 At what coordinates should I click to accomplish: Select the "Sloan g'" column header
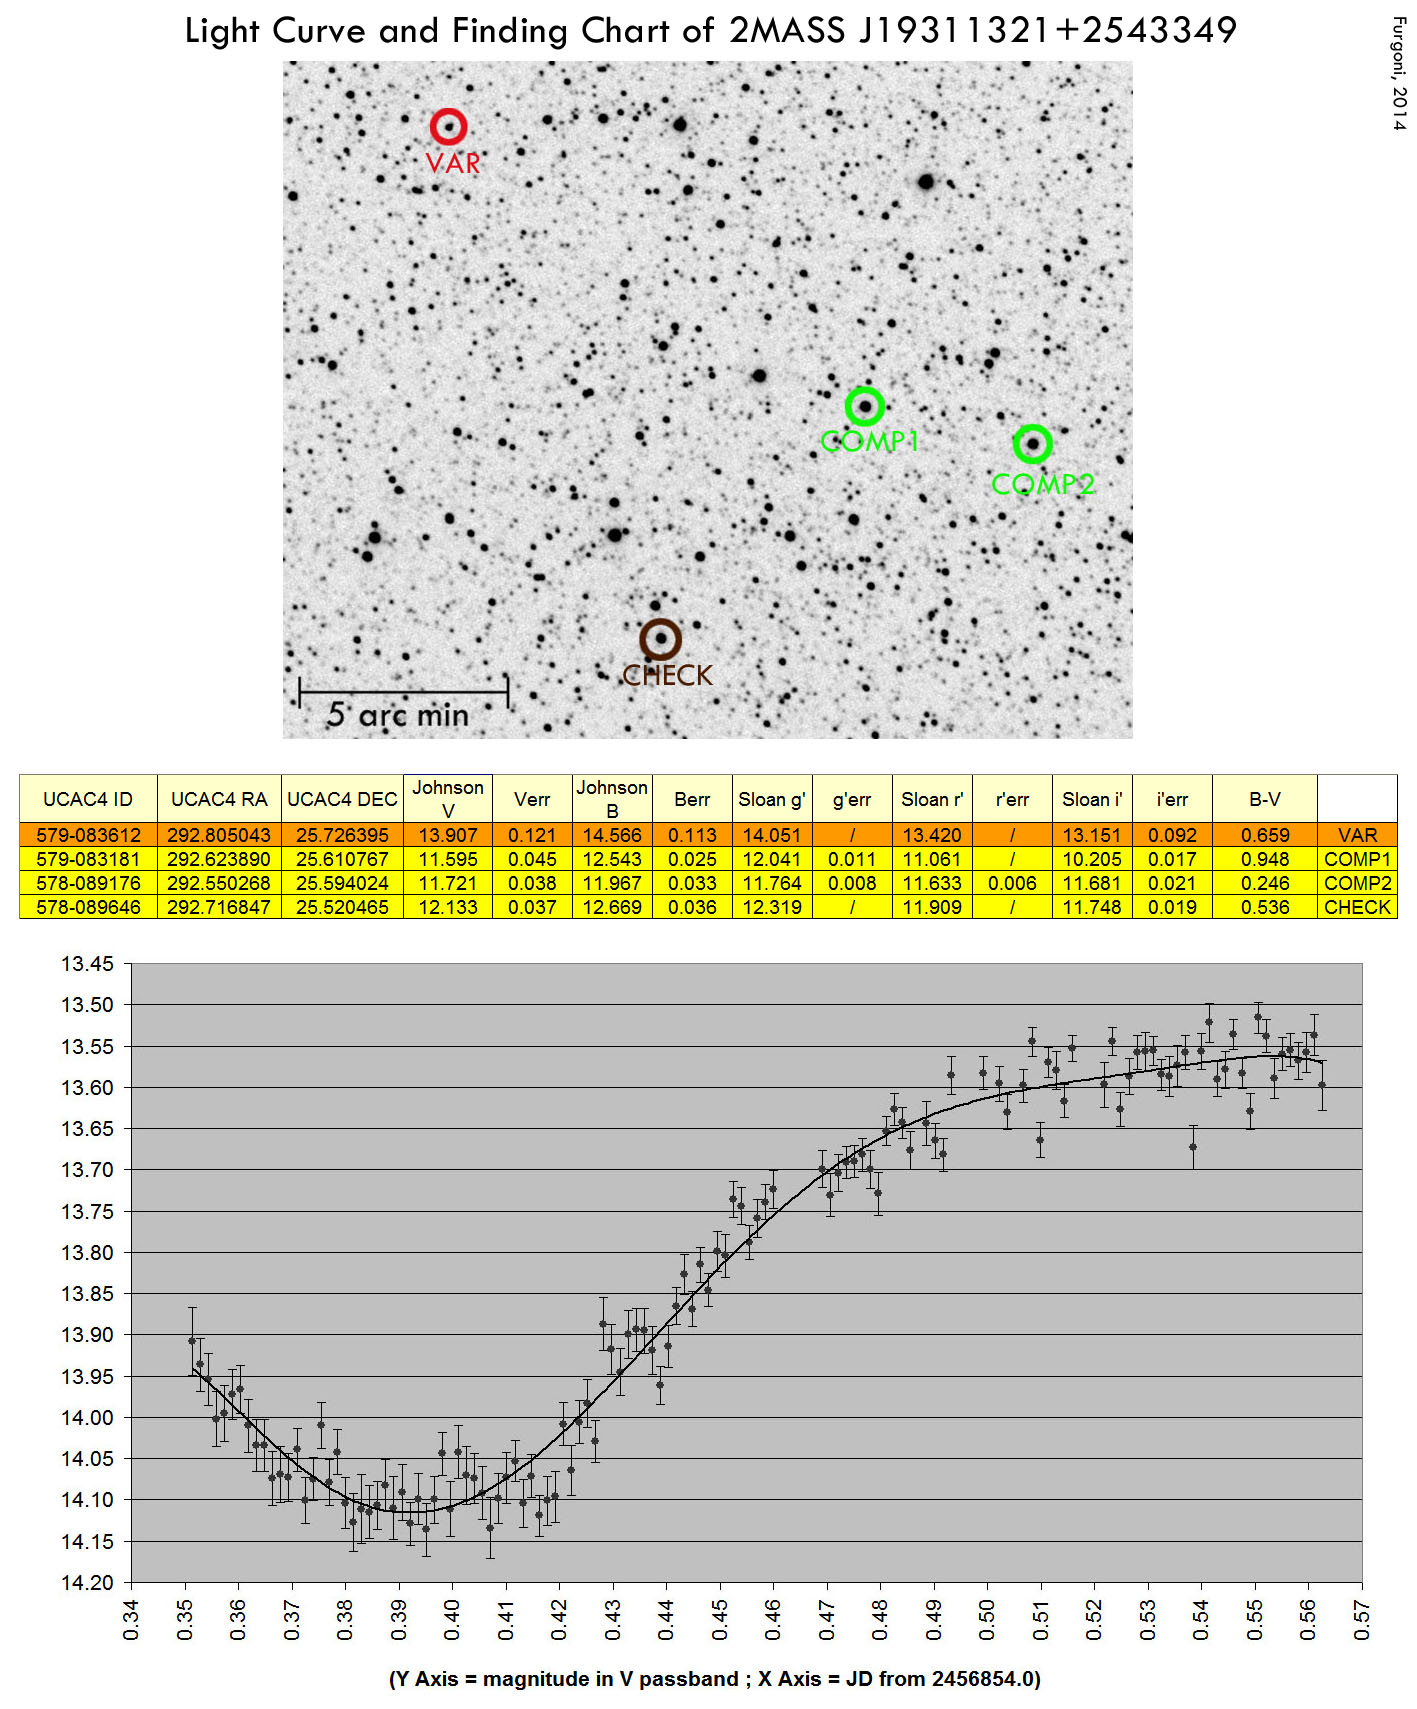click(x=772, y=799)
